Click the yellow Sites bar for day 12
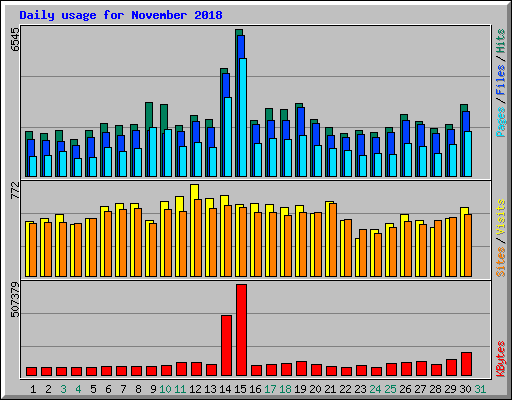 coord(194,230)
